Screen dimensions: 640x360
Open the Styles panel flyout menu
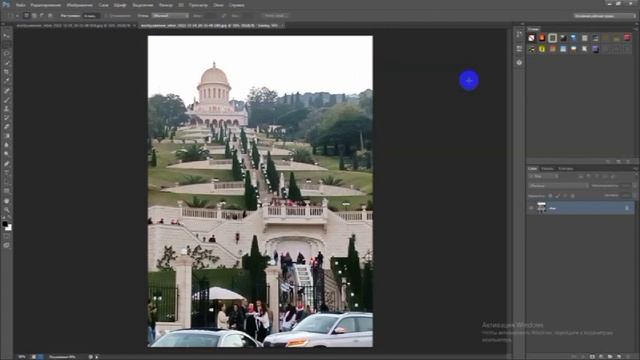(636, 29)
